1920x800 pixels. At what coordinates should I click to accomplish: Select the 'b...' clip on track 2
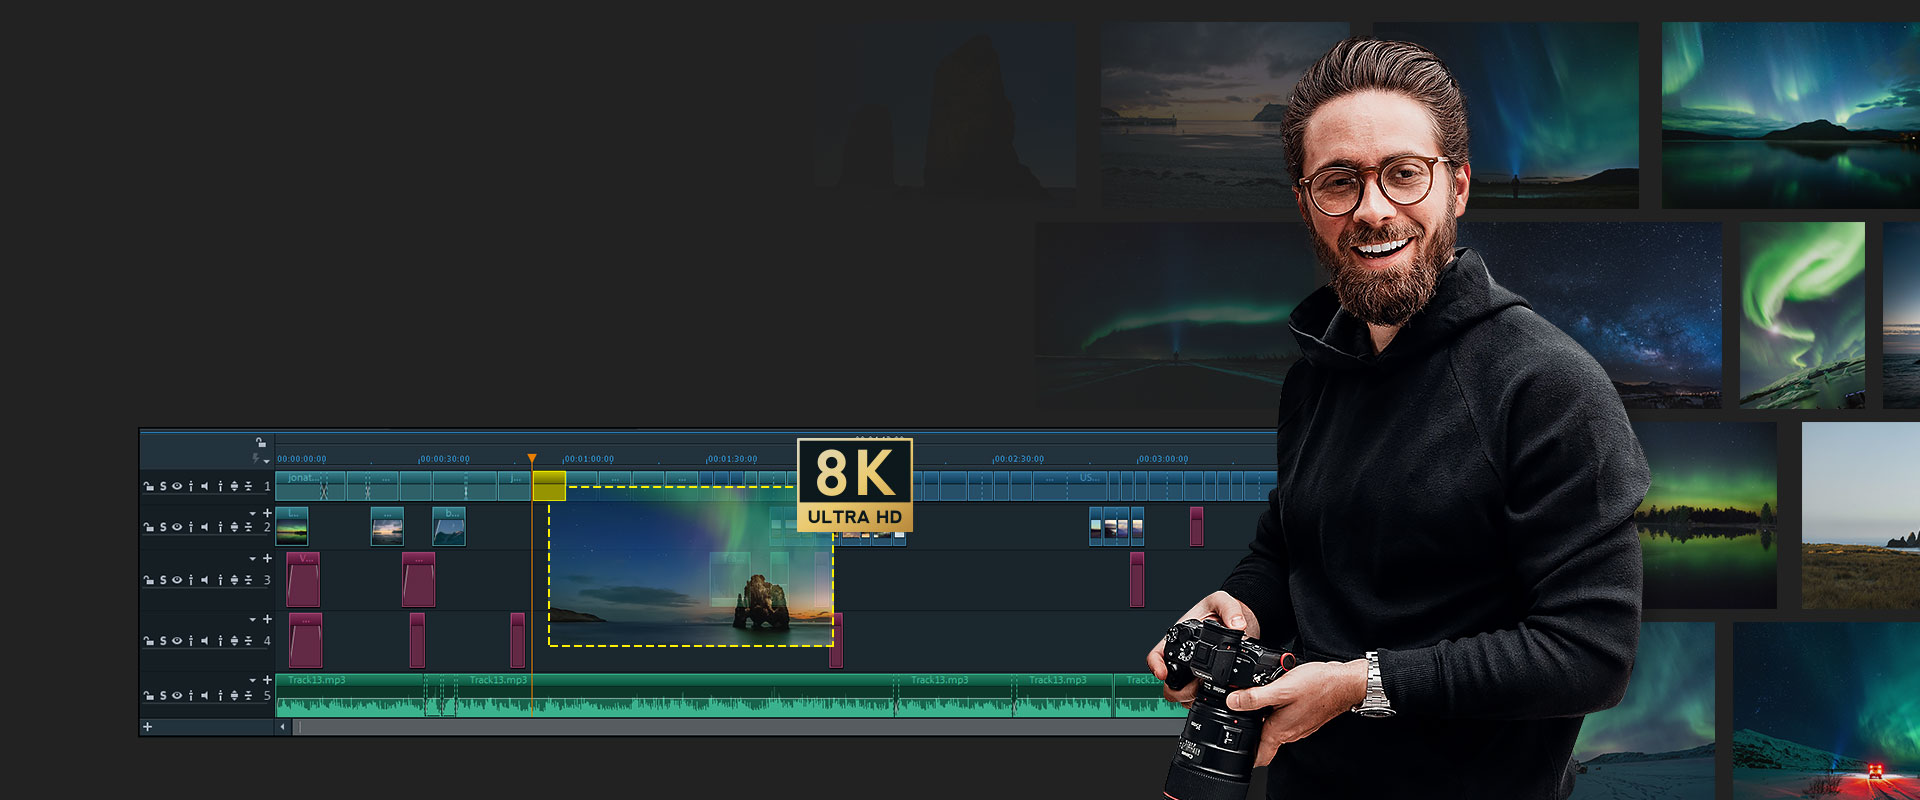[x=449, y=526]
